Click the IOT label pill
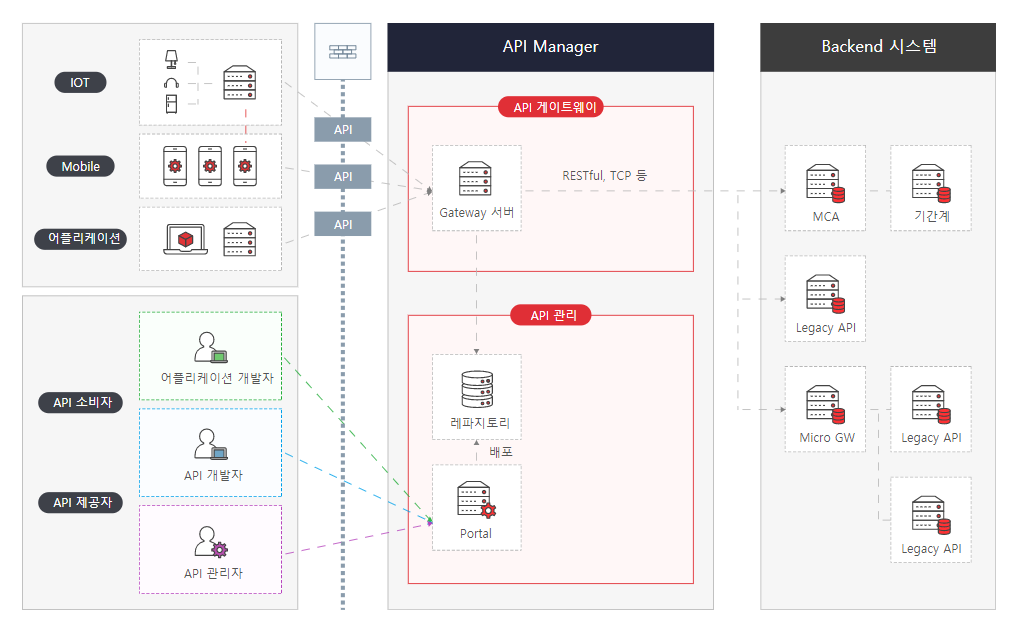This screenshot has width=1018, height=633. (x=81, y=82)
